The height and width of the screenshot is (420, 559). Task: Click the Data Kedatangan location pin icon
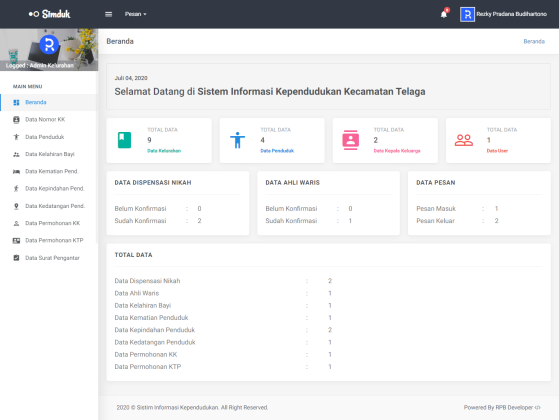pyautogui.click(x=16, y=206)
